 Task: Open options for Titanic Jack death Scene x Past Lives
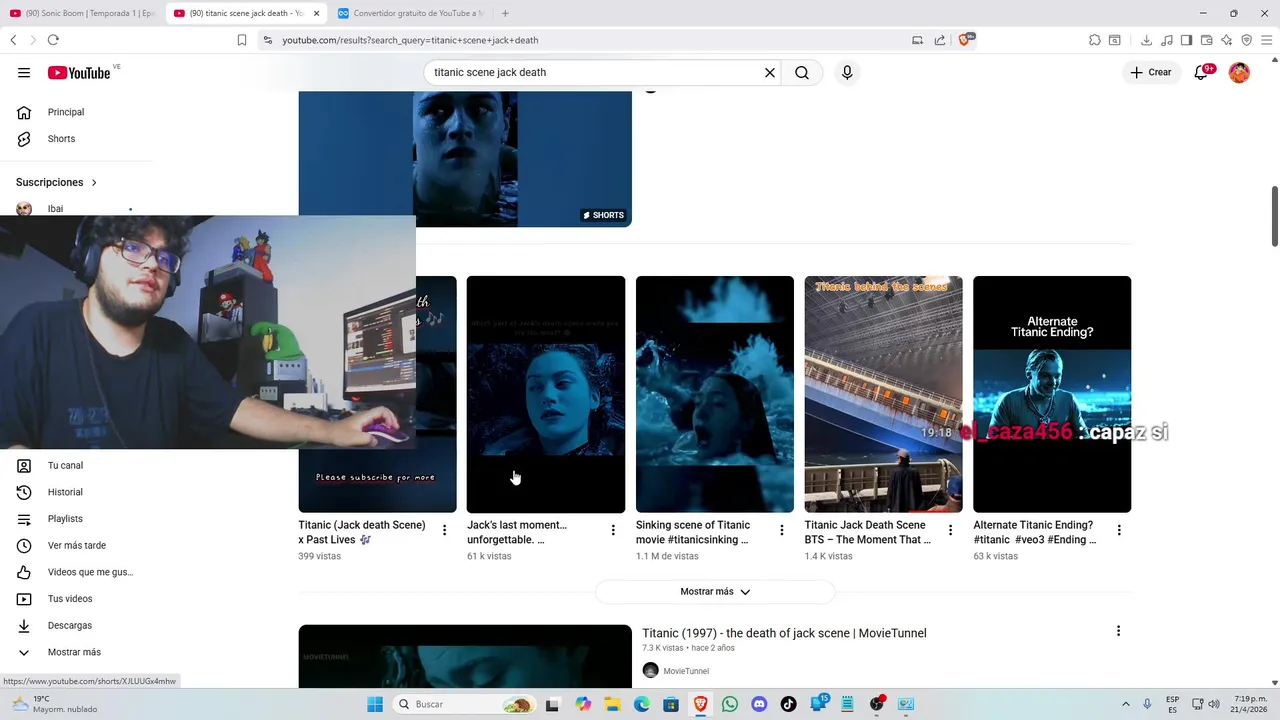click(445, 530)
